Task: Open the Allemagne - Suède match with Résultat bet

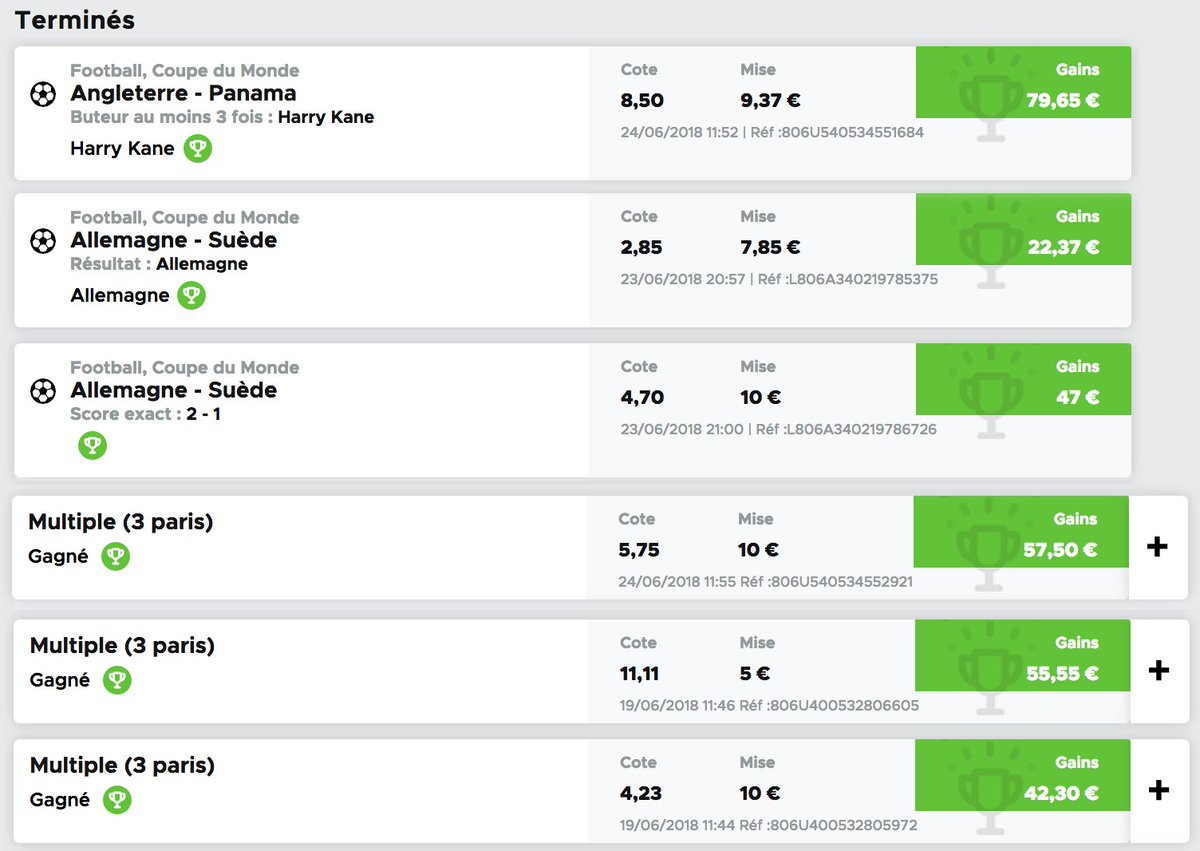Action: [174, 241]
